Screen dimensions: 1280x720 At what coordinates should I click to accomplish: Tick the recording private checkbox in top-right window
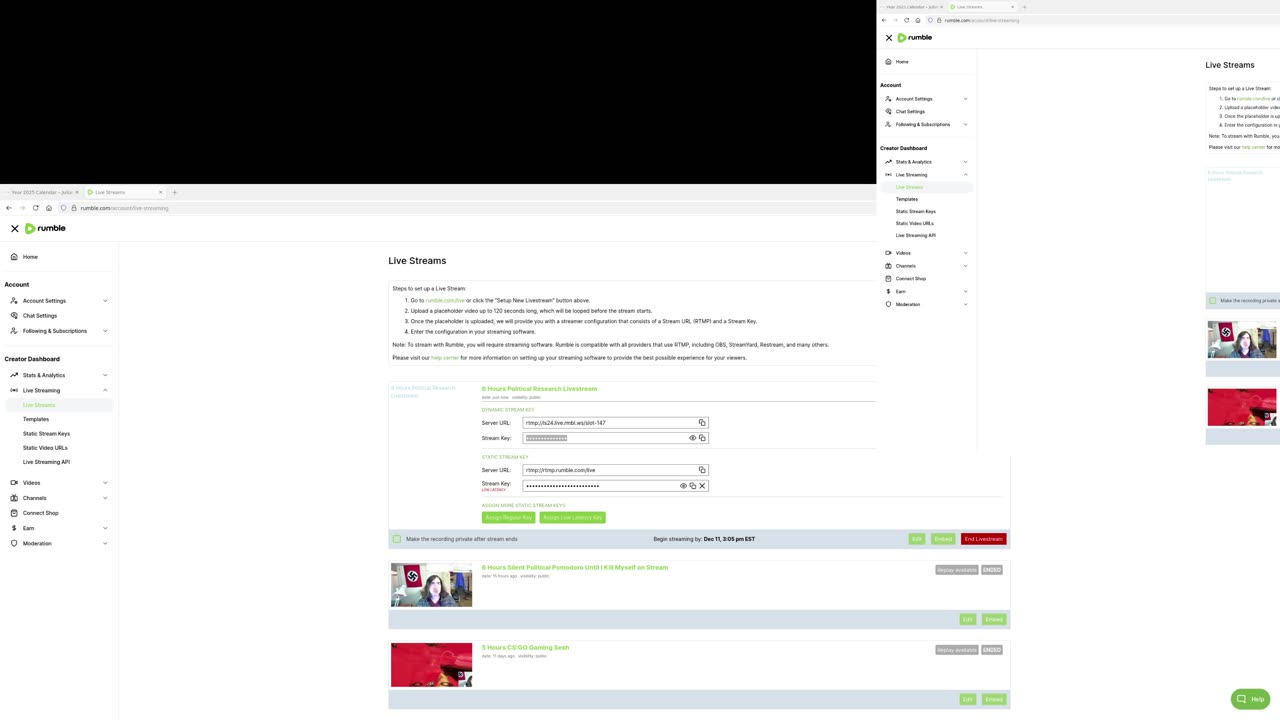pyautogui.click(x=1213, y=300)
